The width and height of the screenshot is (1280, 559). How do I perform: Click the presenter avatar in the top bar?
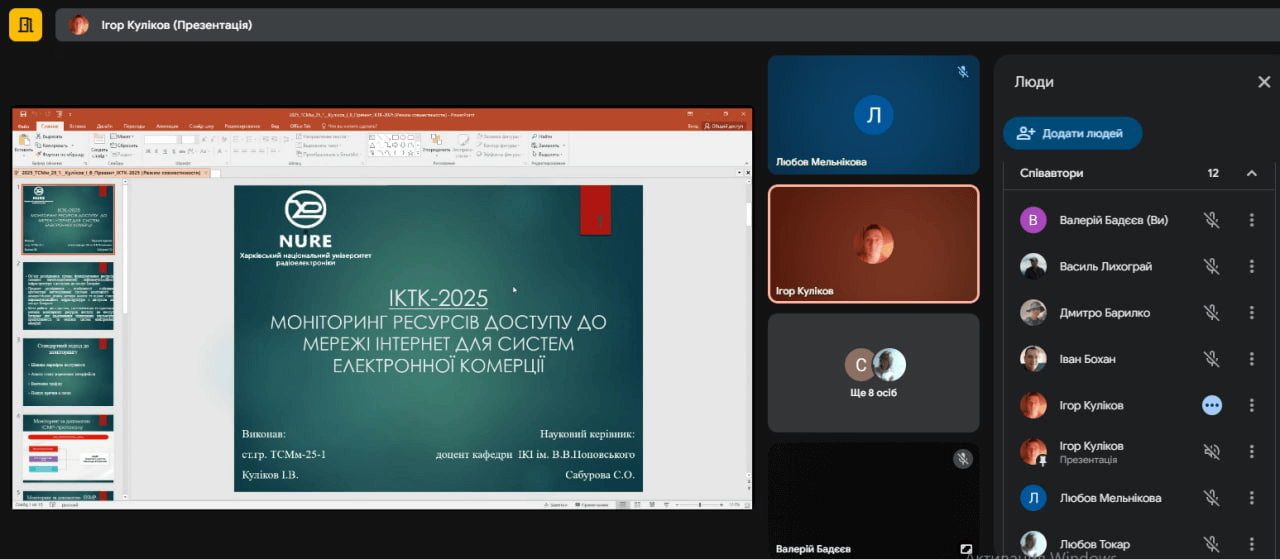coord(79,25)
